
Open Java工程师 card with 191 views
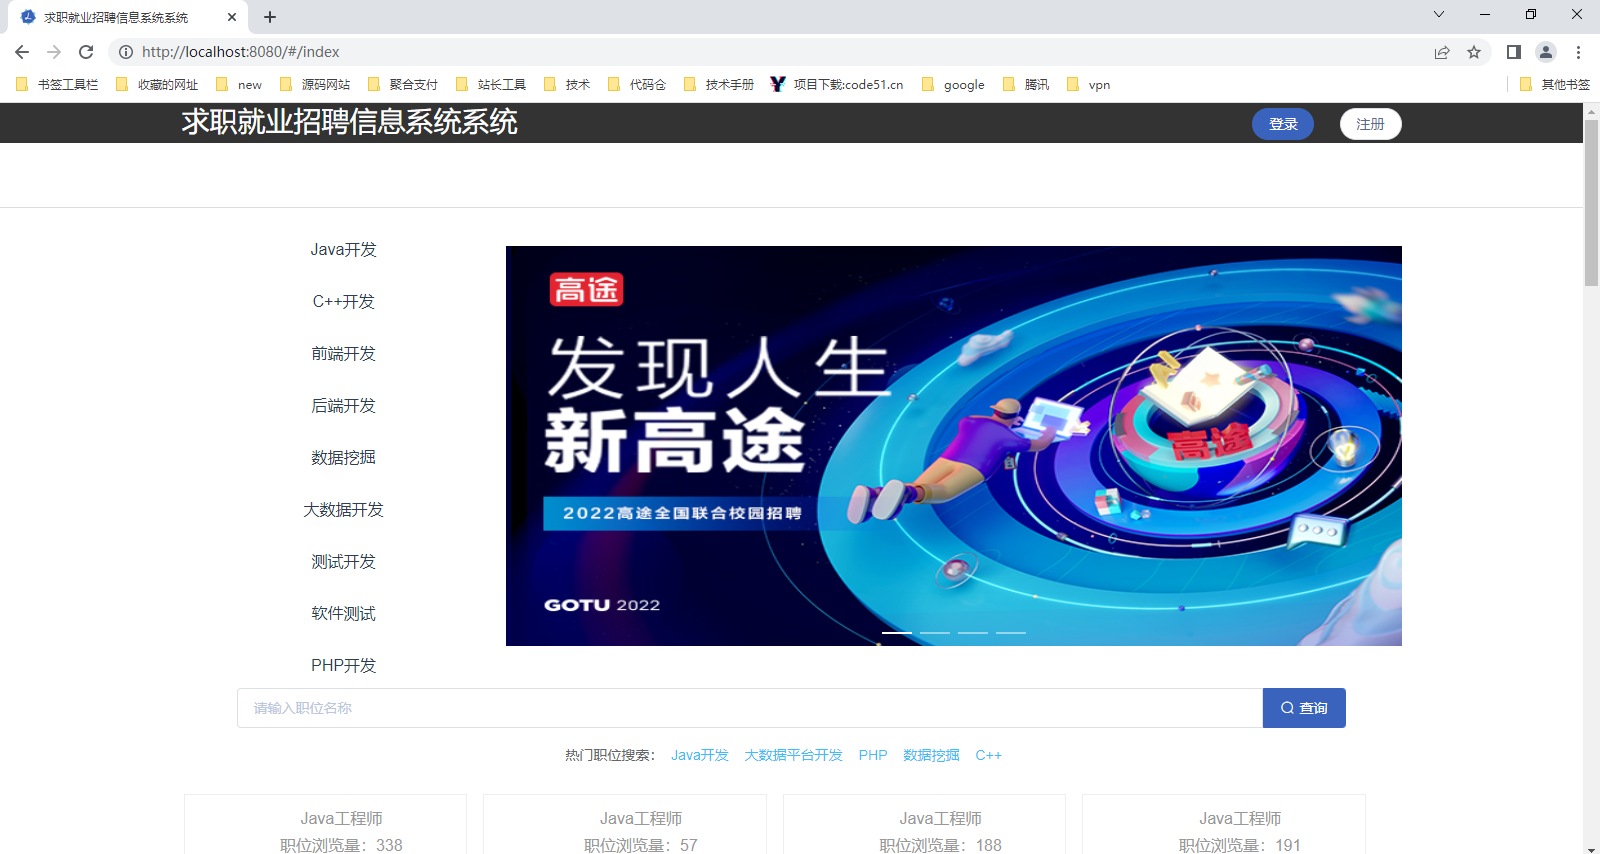point(1224,825)
